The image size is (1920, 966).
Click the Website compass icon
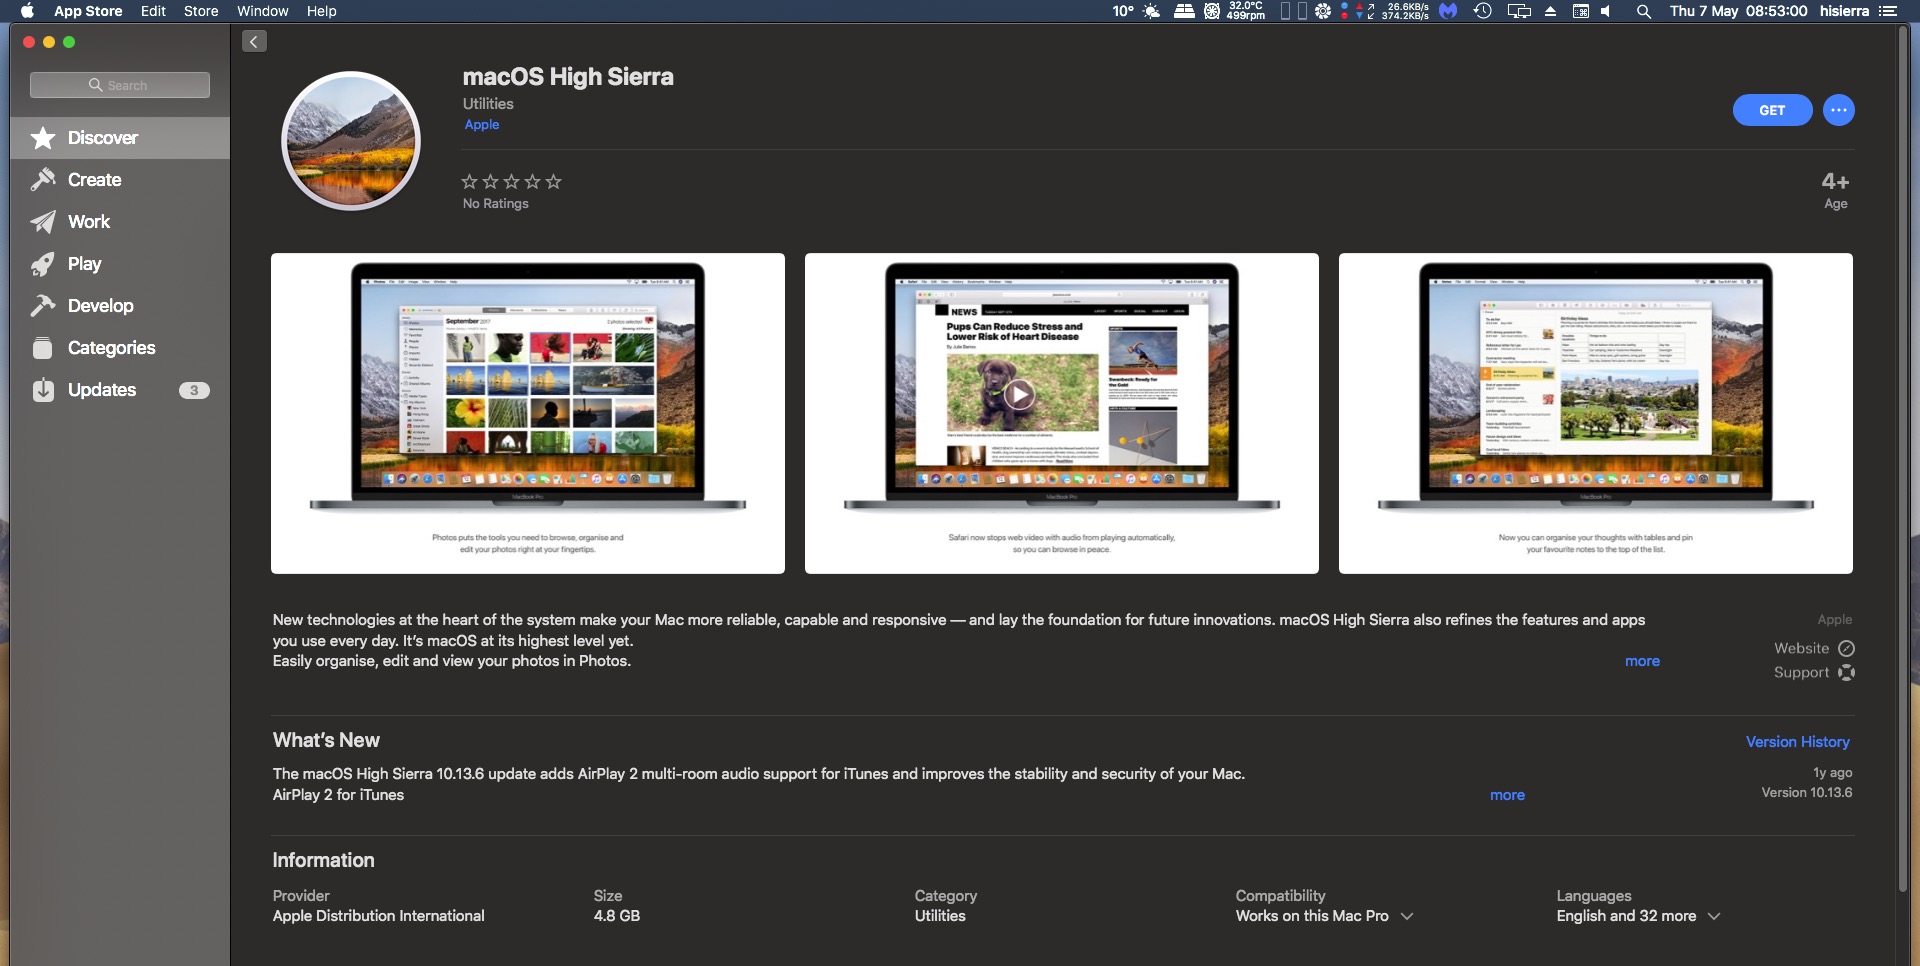coord(1847,648)
